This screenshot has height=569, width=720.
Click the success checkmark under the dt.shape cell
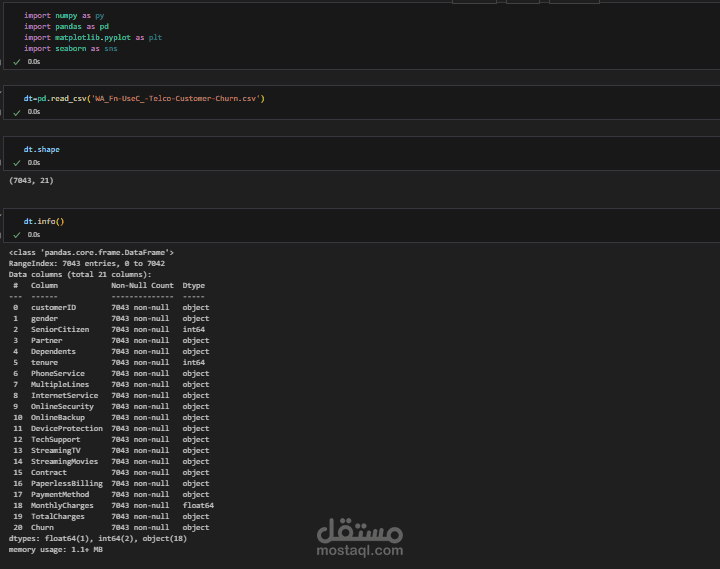coord(17,163)
